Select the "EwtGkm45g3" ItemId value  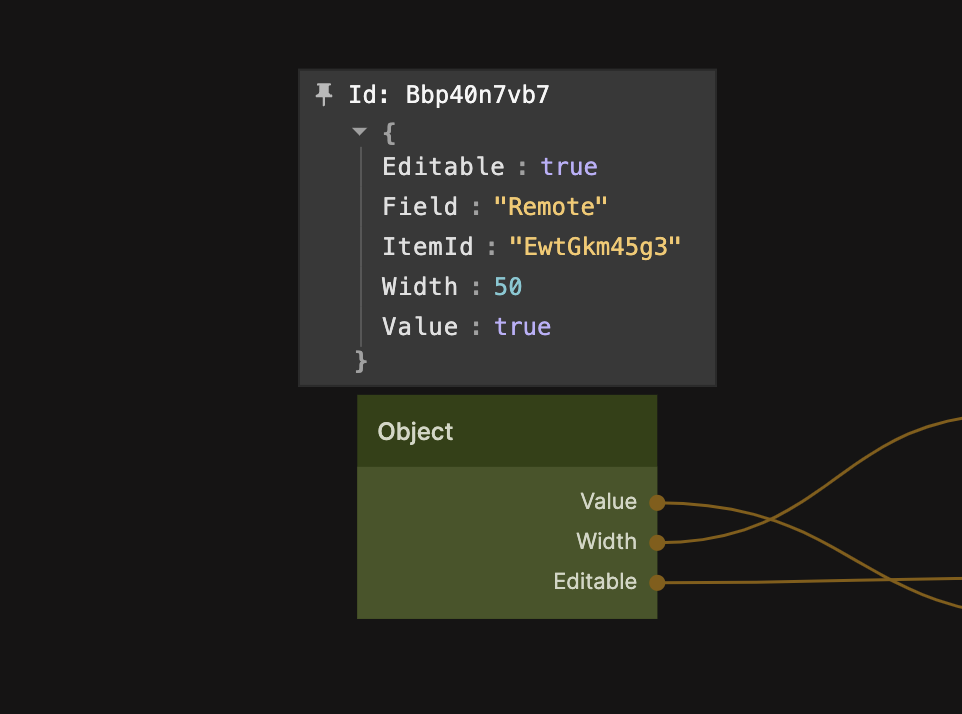coord(595,247)
